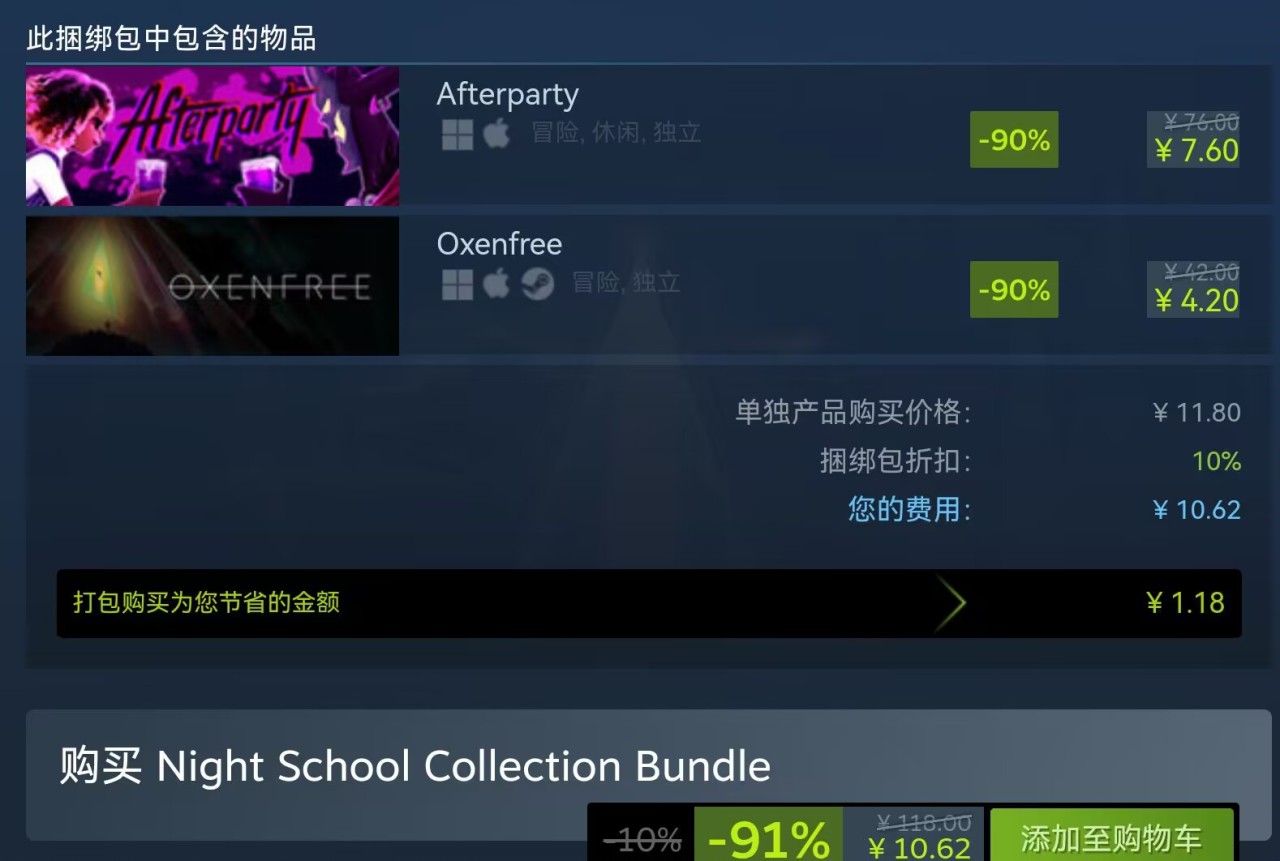The height and width of the screenshot is (861, 1280).
Task: Open the Afterparty title link
Action: tap(508, 95)
